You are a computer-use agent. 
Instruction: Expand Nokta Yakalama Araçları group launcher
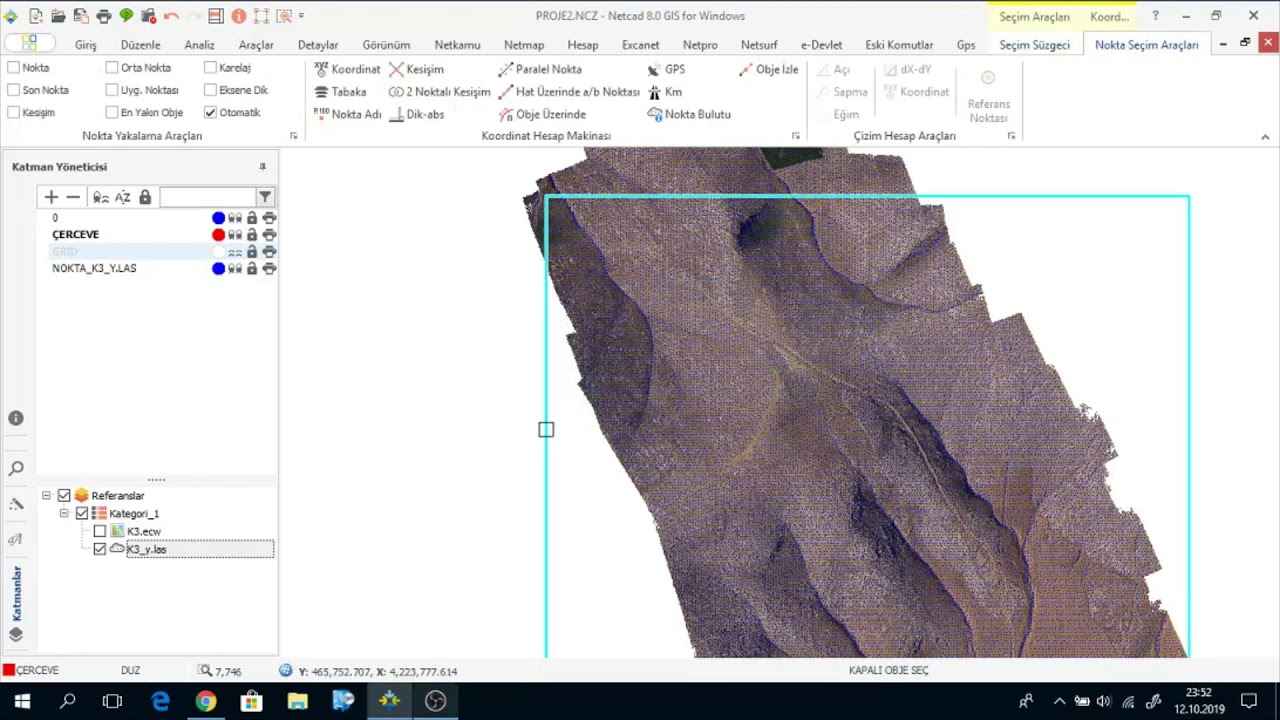[293, 136]
